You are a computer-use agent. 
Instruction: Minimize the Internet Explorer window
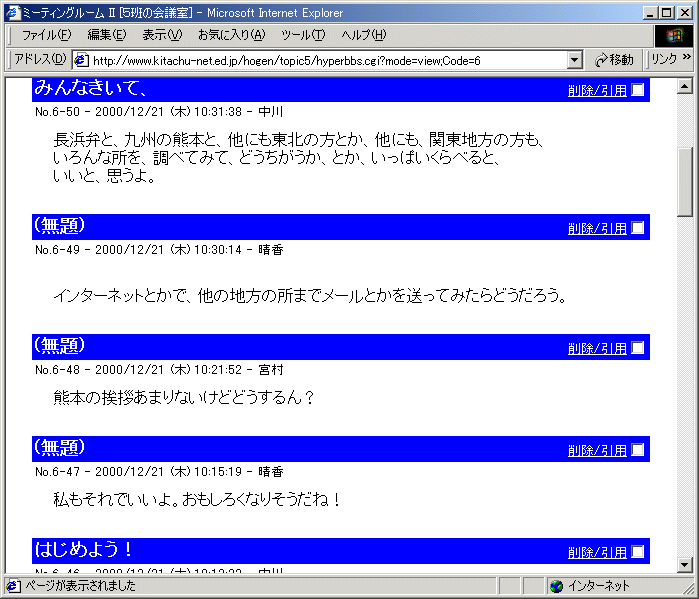point(650,13)
